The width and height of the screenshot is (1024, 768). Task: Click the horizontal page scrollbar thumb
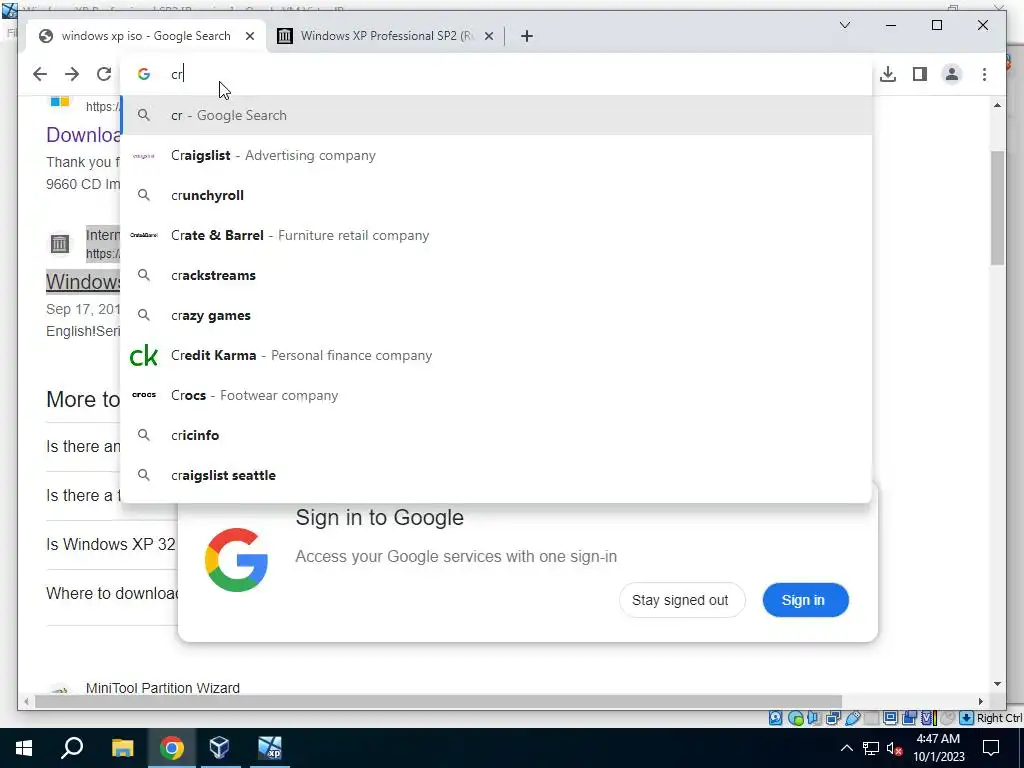438,701
